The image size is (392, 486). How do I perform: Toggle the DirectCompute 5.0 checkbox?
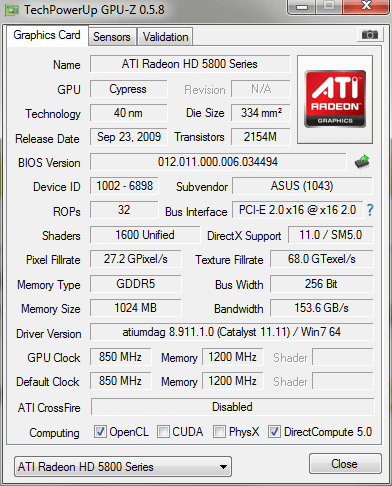click(x=274, y=432)
